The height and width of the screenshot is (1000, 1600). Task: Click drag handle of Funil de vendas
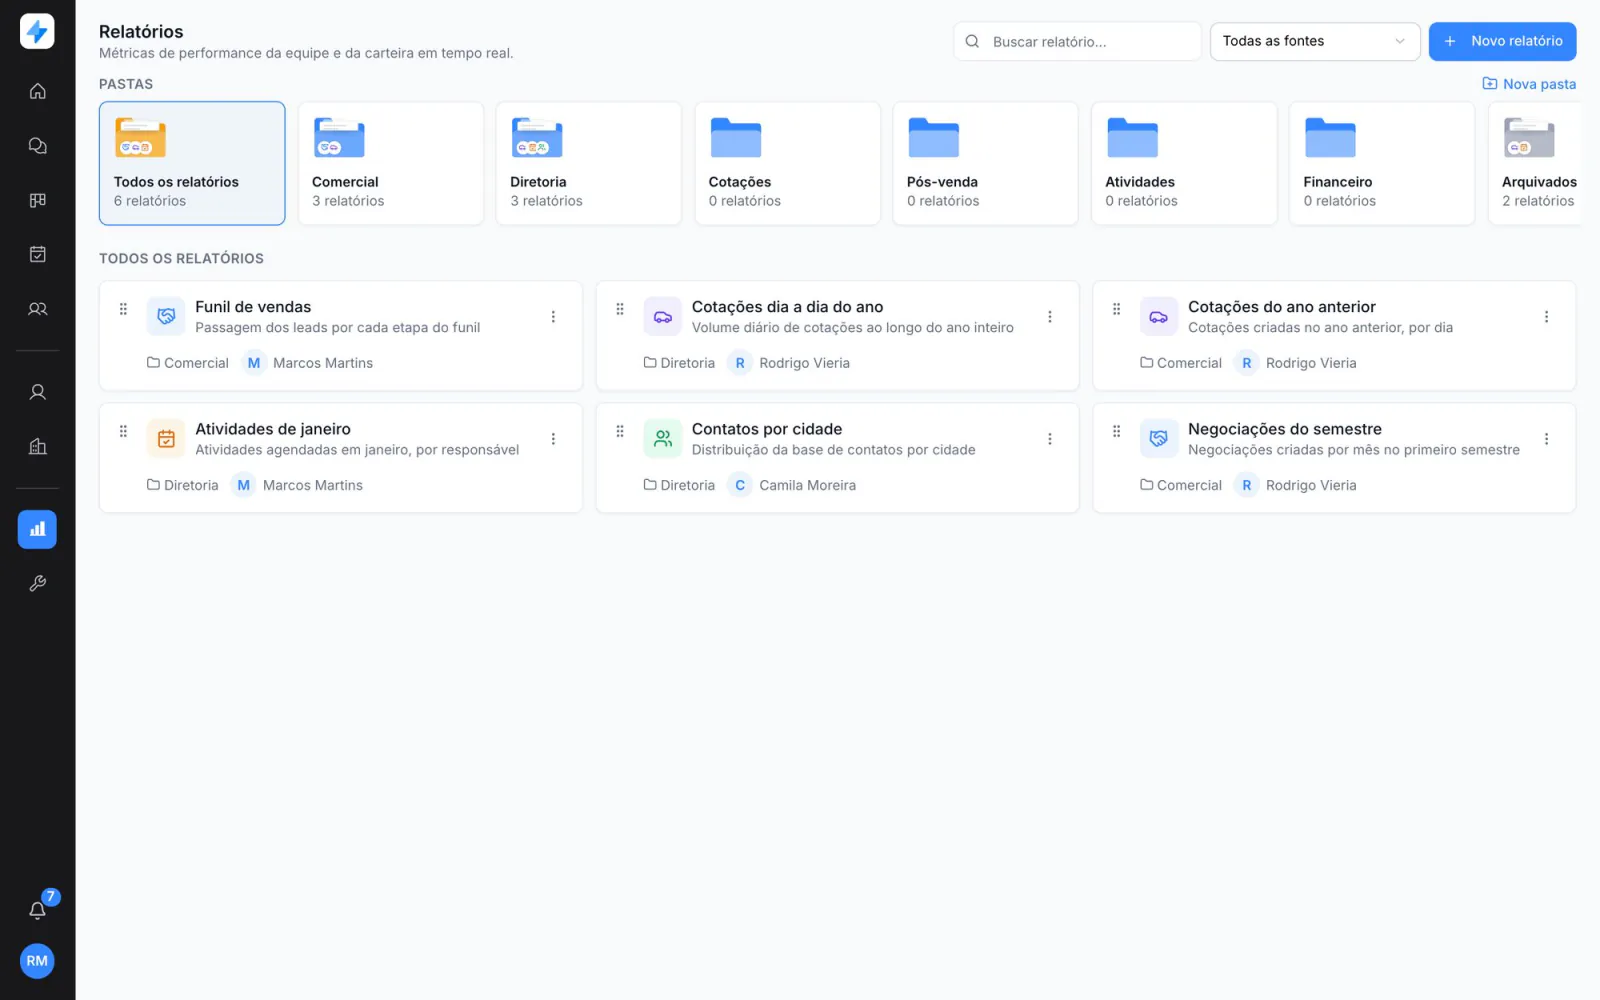[123, 309]
